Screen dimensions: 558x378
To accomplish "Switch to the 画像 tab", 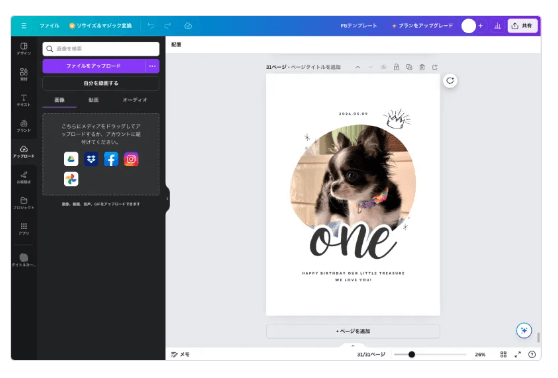I will pos(59,100).
